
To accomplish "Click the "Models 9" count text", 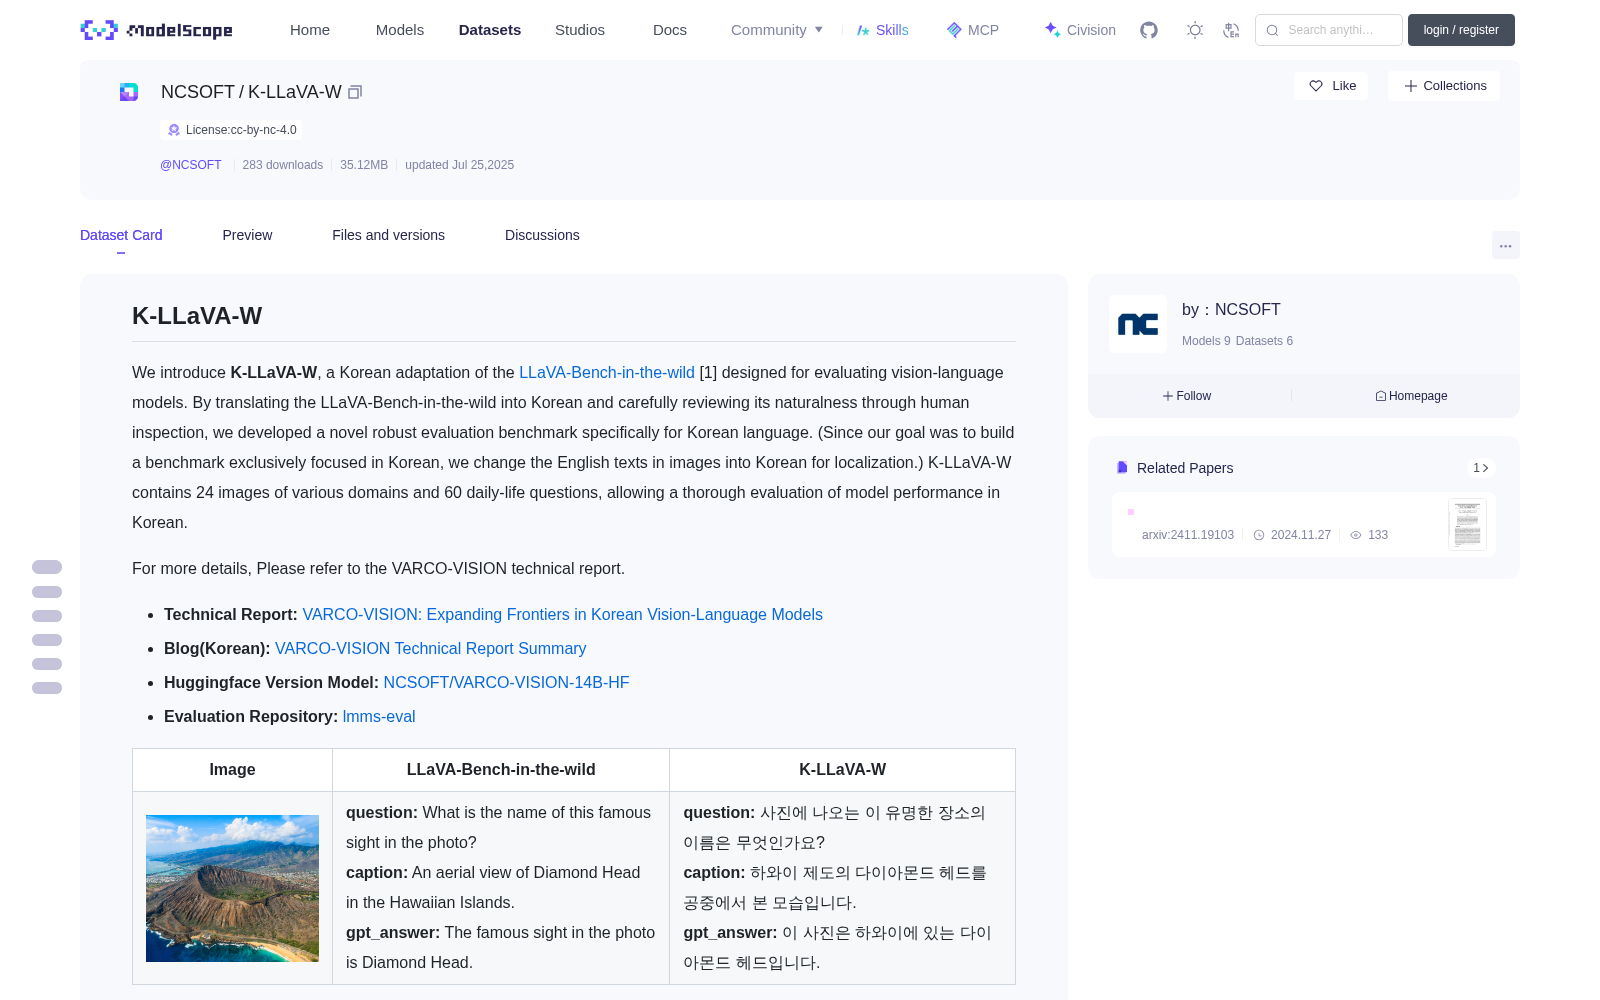I will point(1206,341).
